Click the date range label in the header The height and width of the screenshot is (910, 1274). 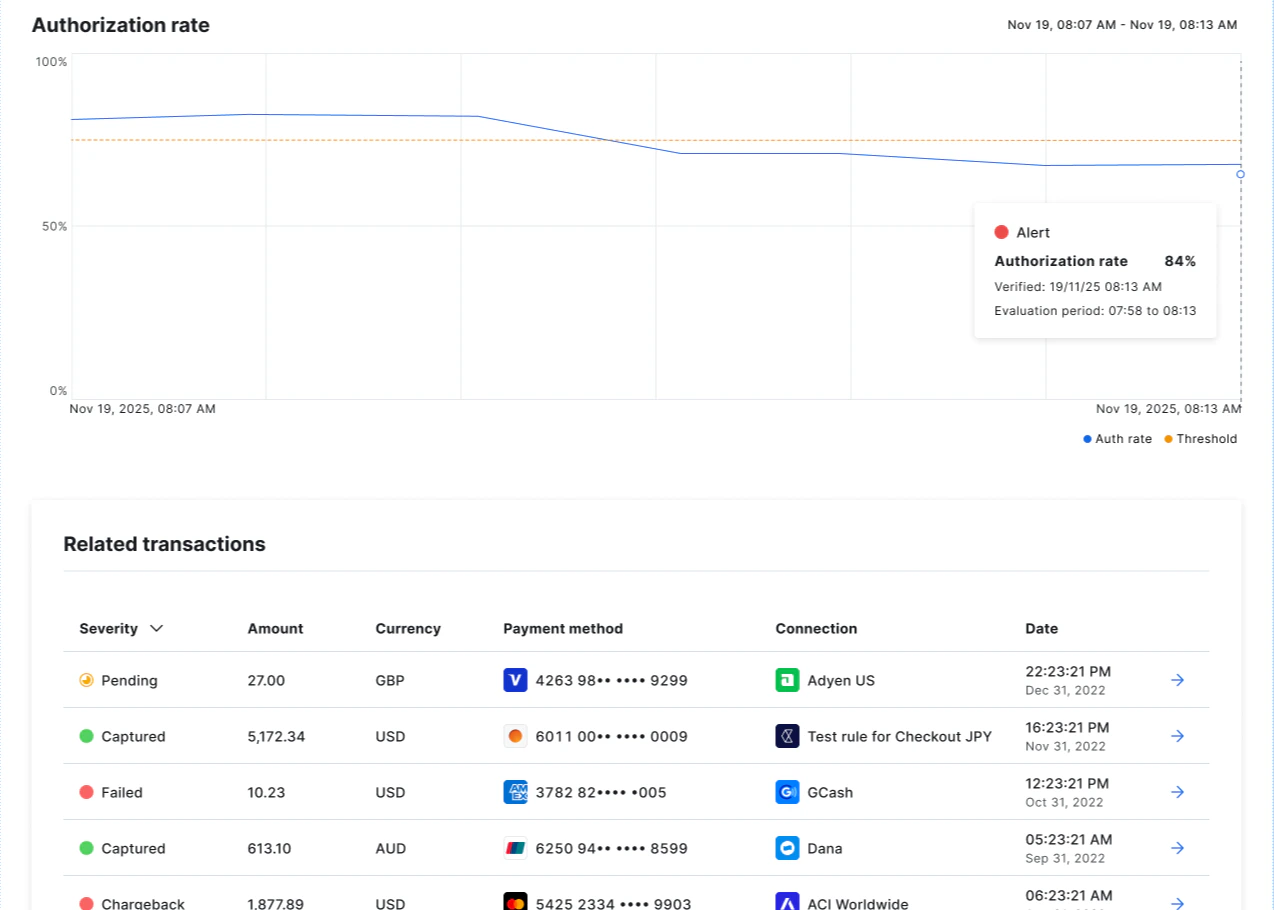(1122, 24)
